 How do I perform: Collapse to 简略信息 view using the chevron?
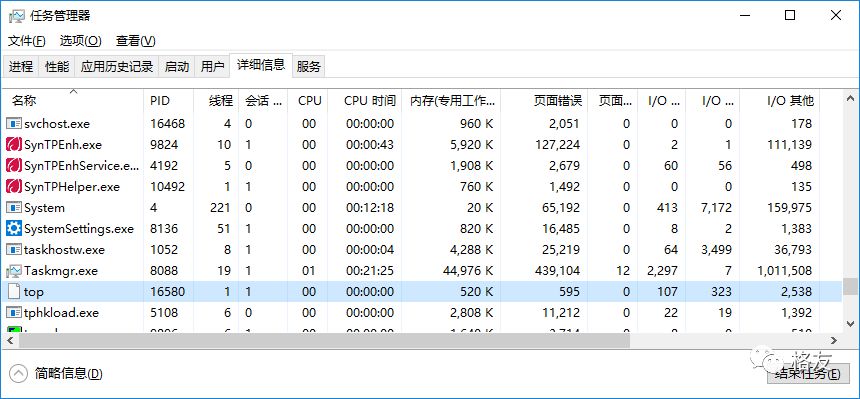[18, 374]
